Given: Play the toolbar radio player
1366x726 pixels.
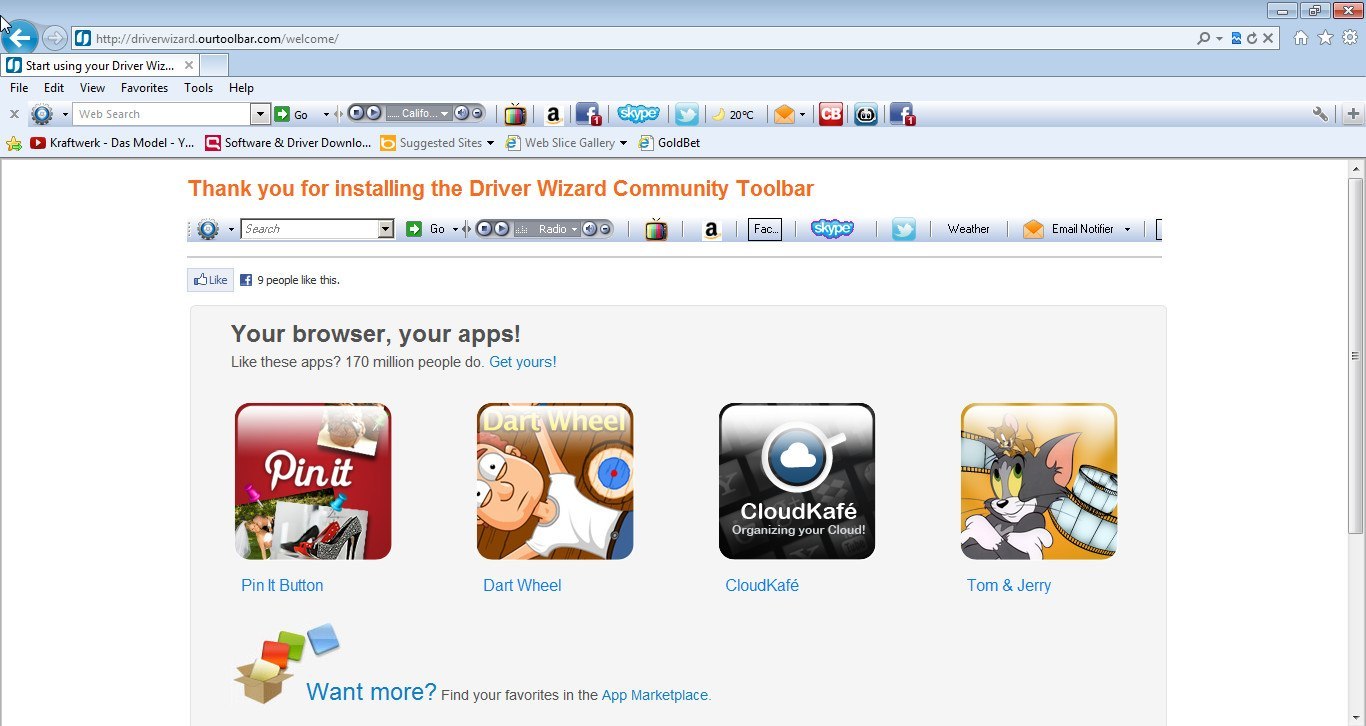Looking at the screenshot, I should (x=373, y=114).
